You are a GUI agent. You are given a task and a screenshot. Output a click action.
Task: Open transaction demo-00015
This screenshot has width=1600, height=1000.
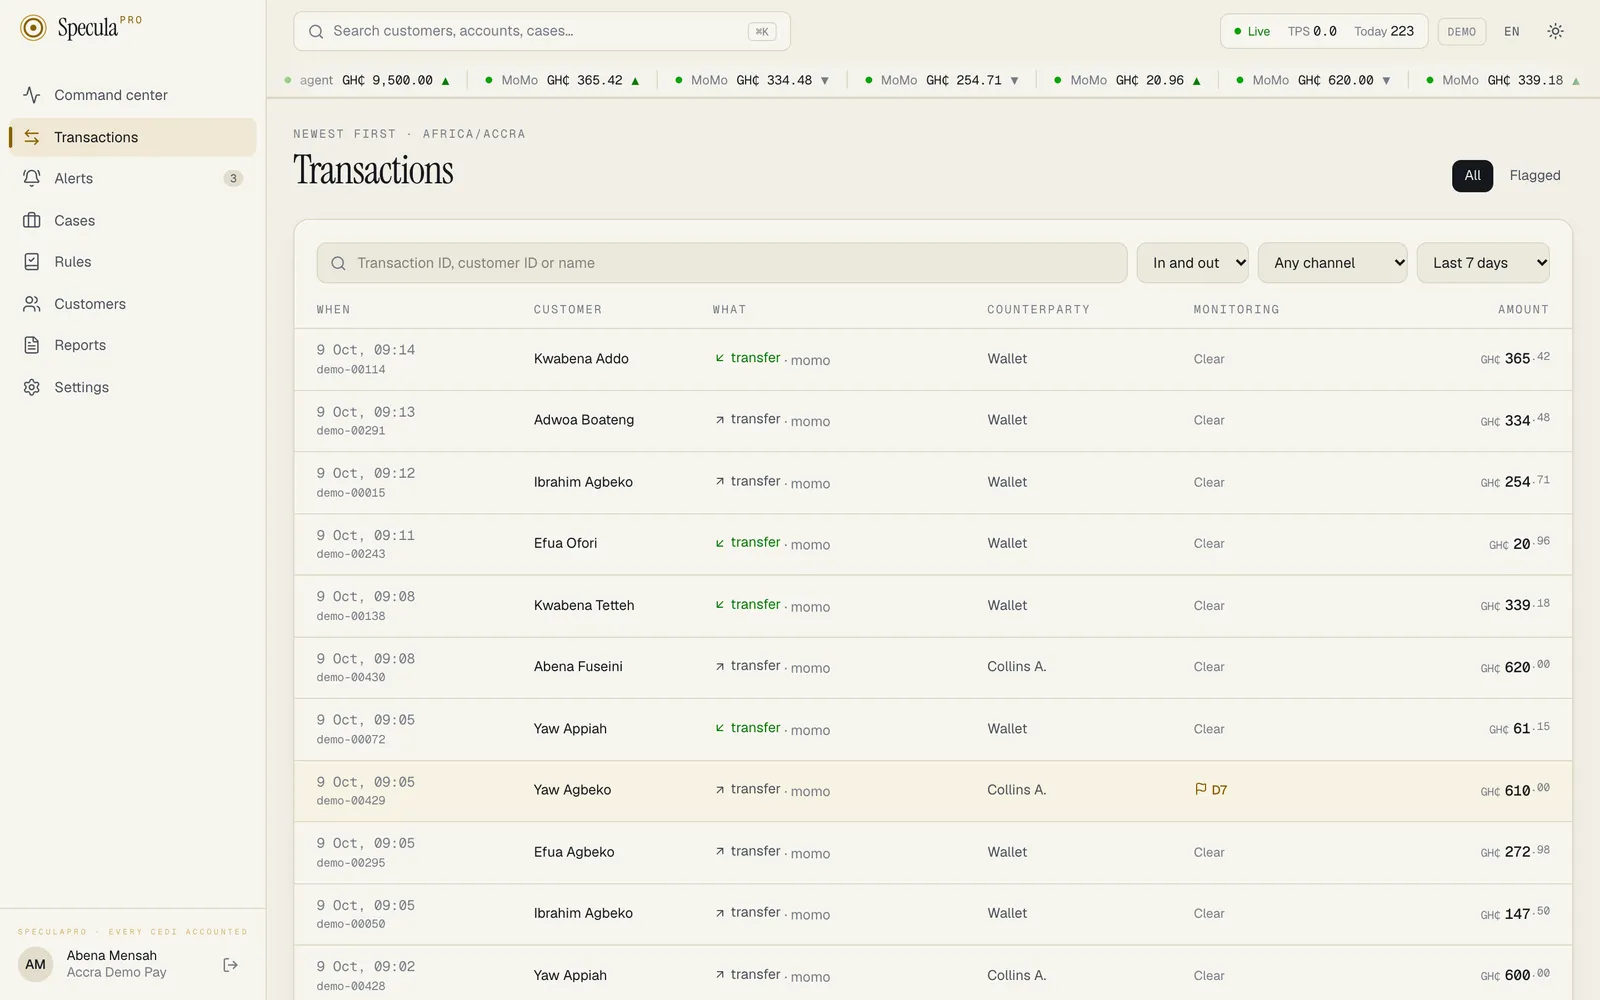click(351, 493)
